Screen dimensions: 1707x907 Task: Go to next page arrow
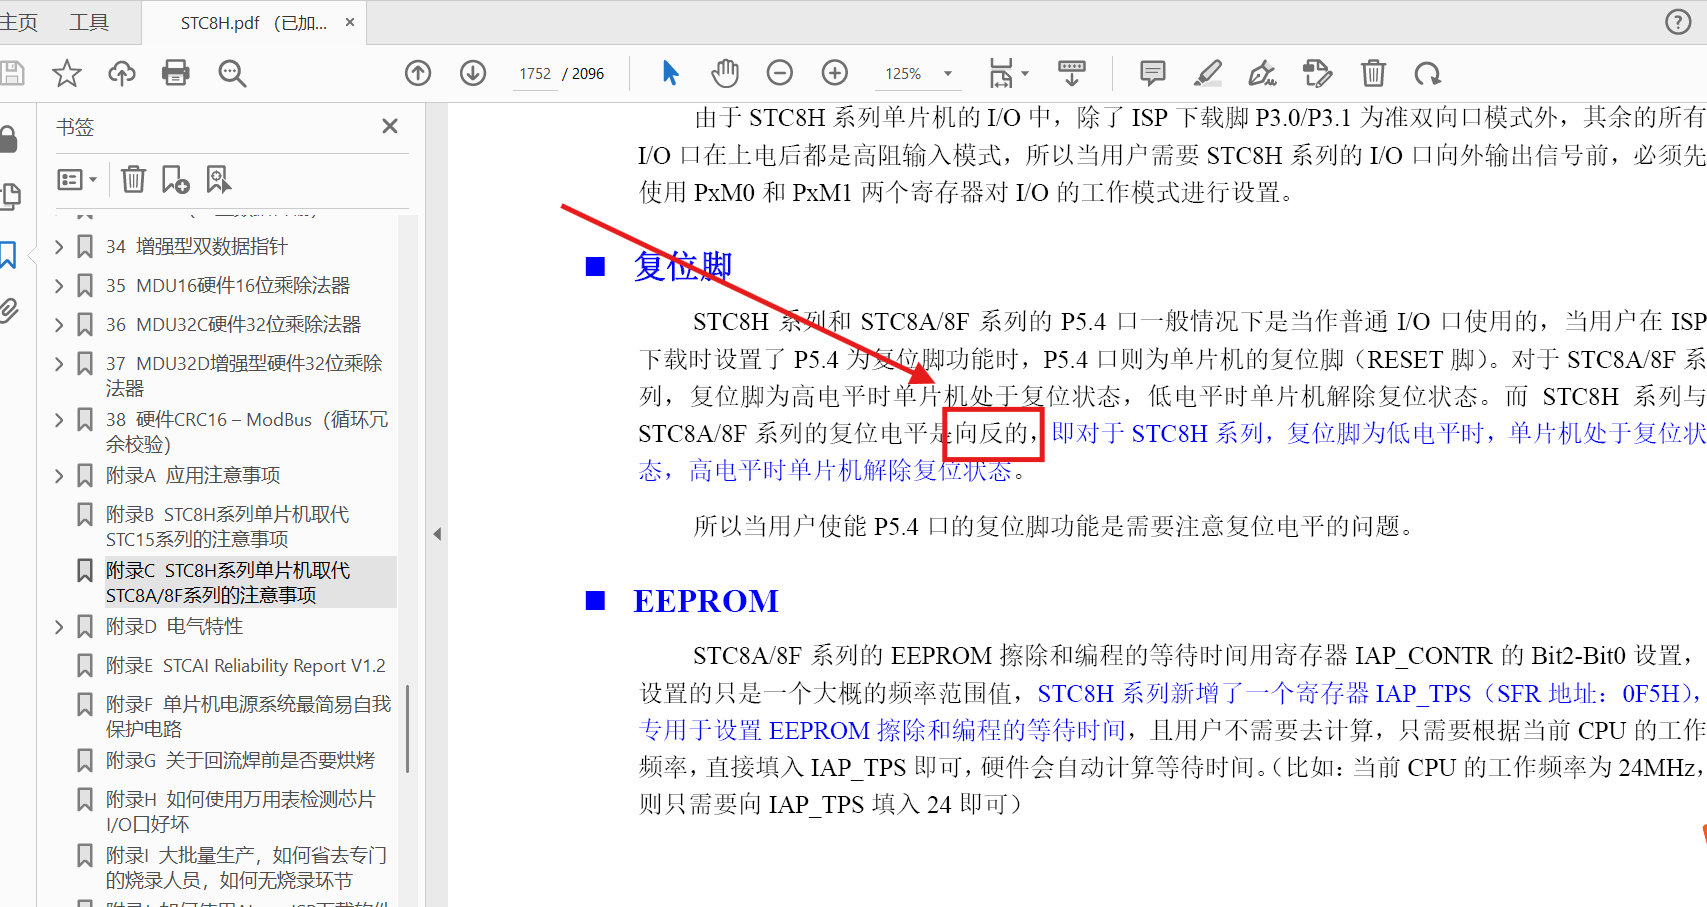(473, 73)
